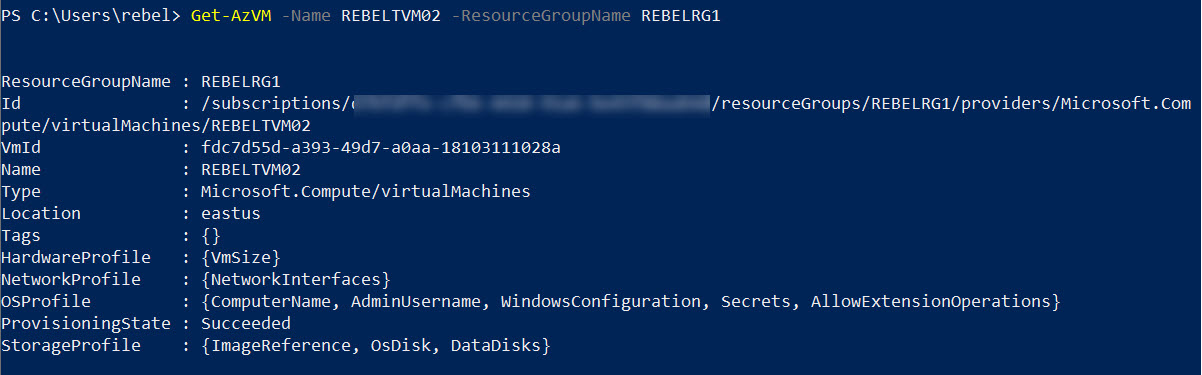Click the ProvisioningState Succeeded value

[x=246, y=324]
